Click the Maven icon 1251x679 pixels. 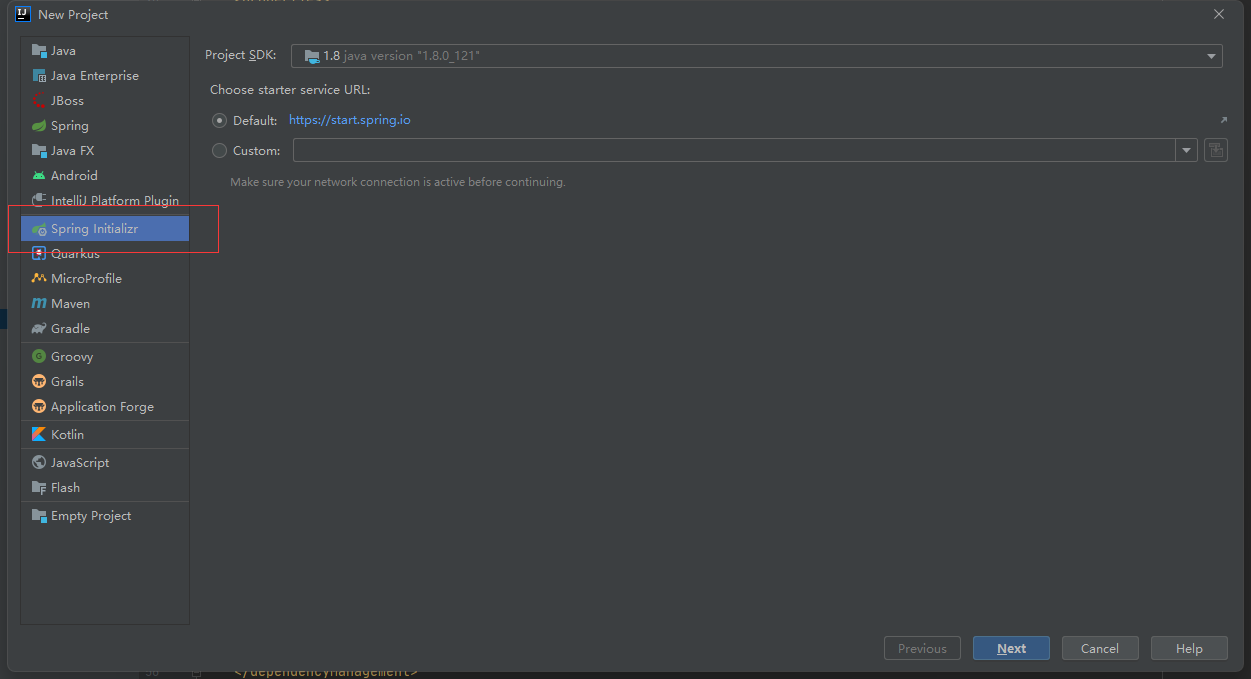click(x=39, y=303)
